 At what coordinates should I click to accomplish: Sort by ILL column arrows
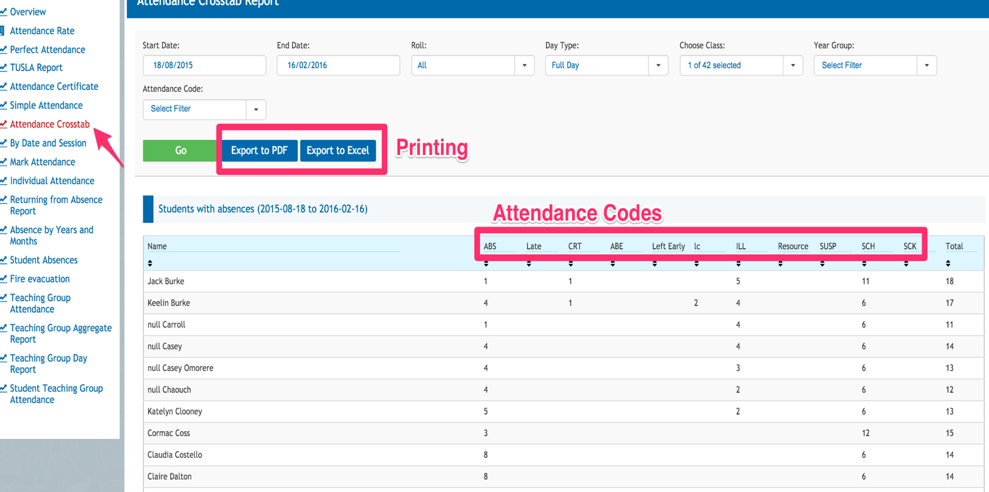[739, 263]
